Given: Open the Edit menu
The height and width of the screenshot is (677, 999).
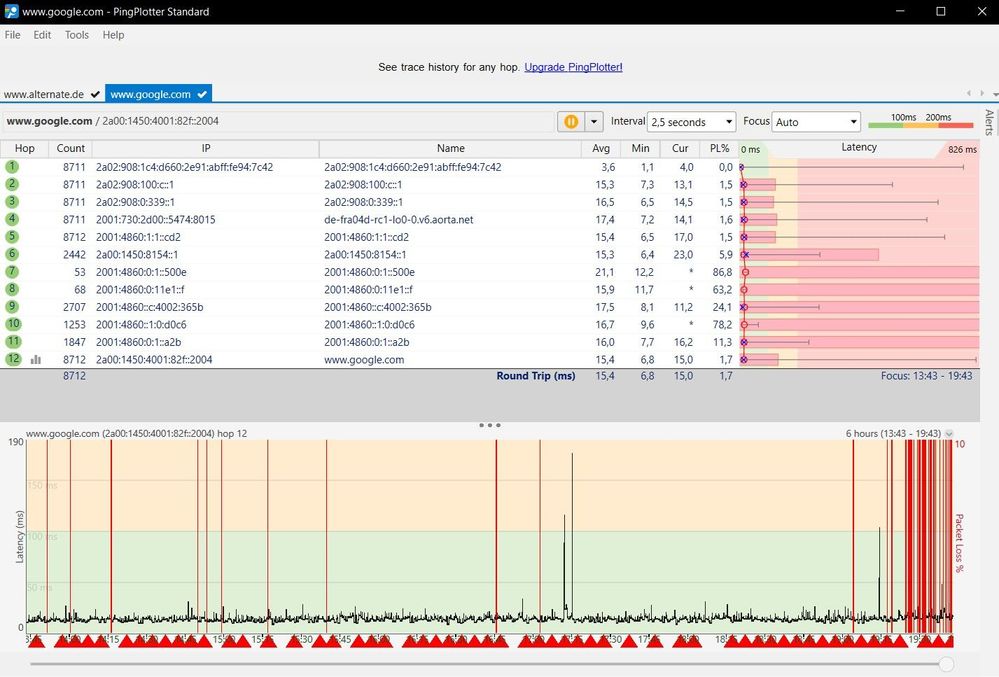Looking at the screenshot, I should click(42, 35).
